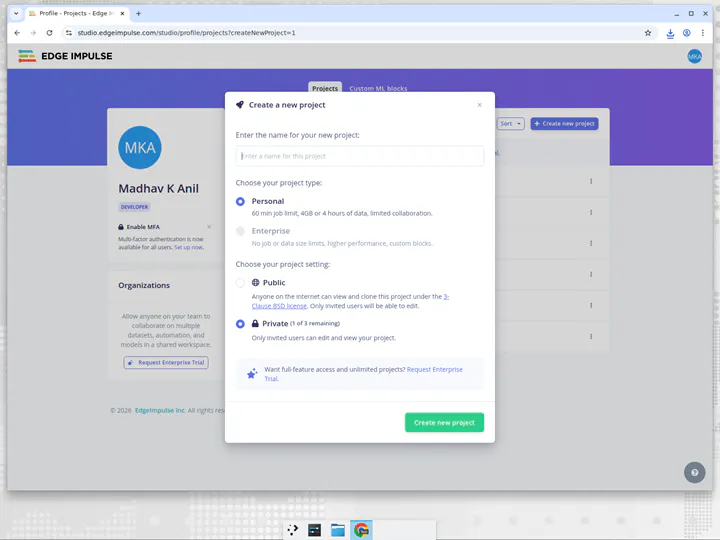Open the MKA user avatar menu in header

click(694, 56)
